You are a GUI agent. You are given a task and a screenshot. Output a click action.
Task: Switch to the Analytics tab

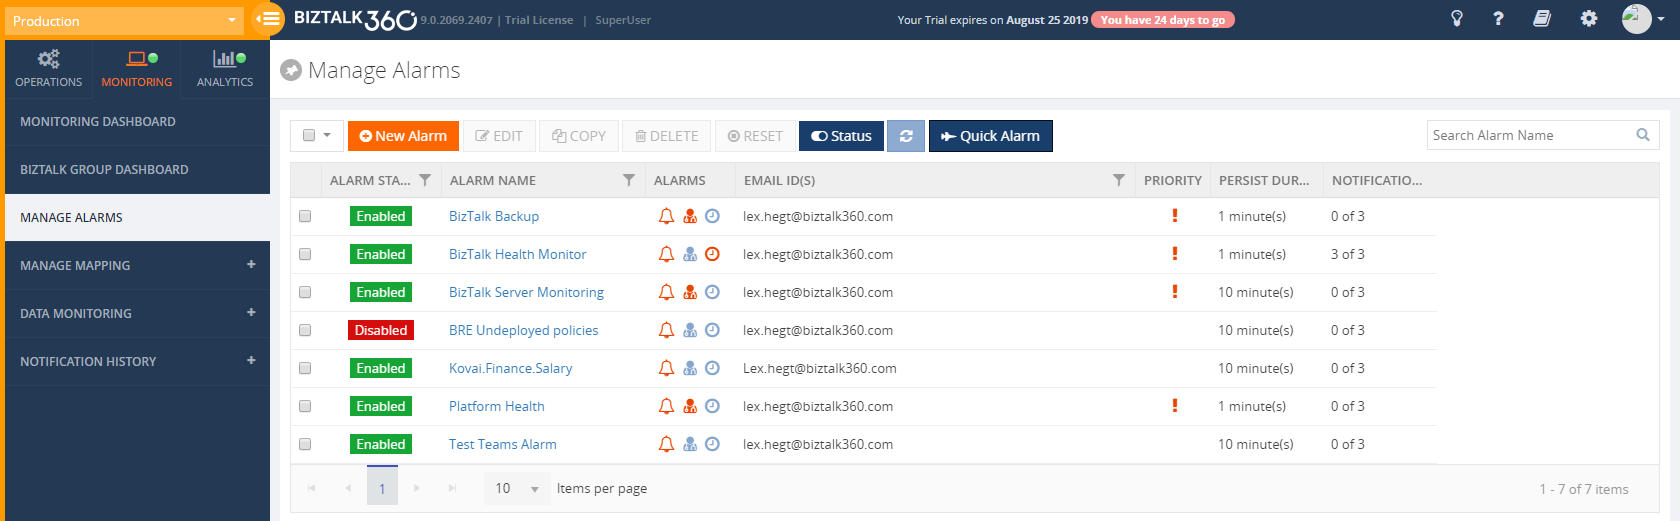tap(225, 69)
